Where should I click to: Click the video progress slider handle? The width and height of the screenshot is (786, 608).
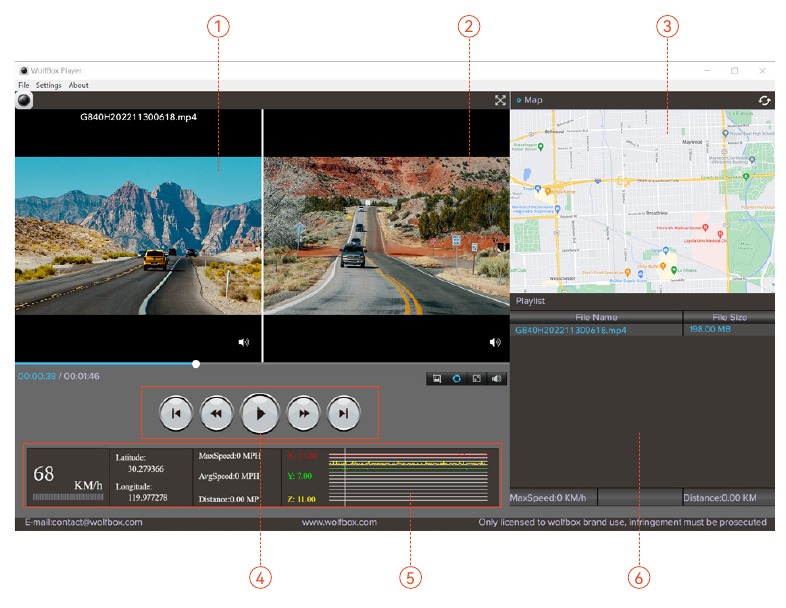pos(196,363)
